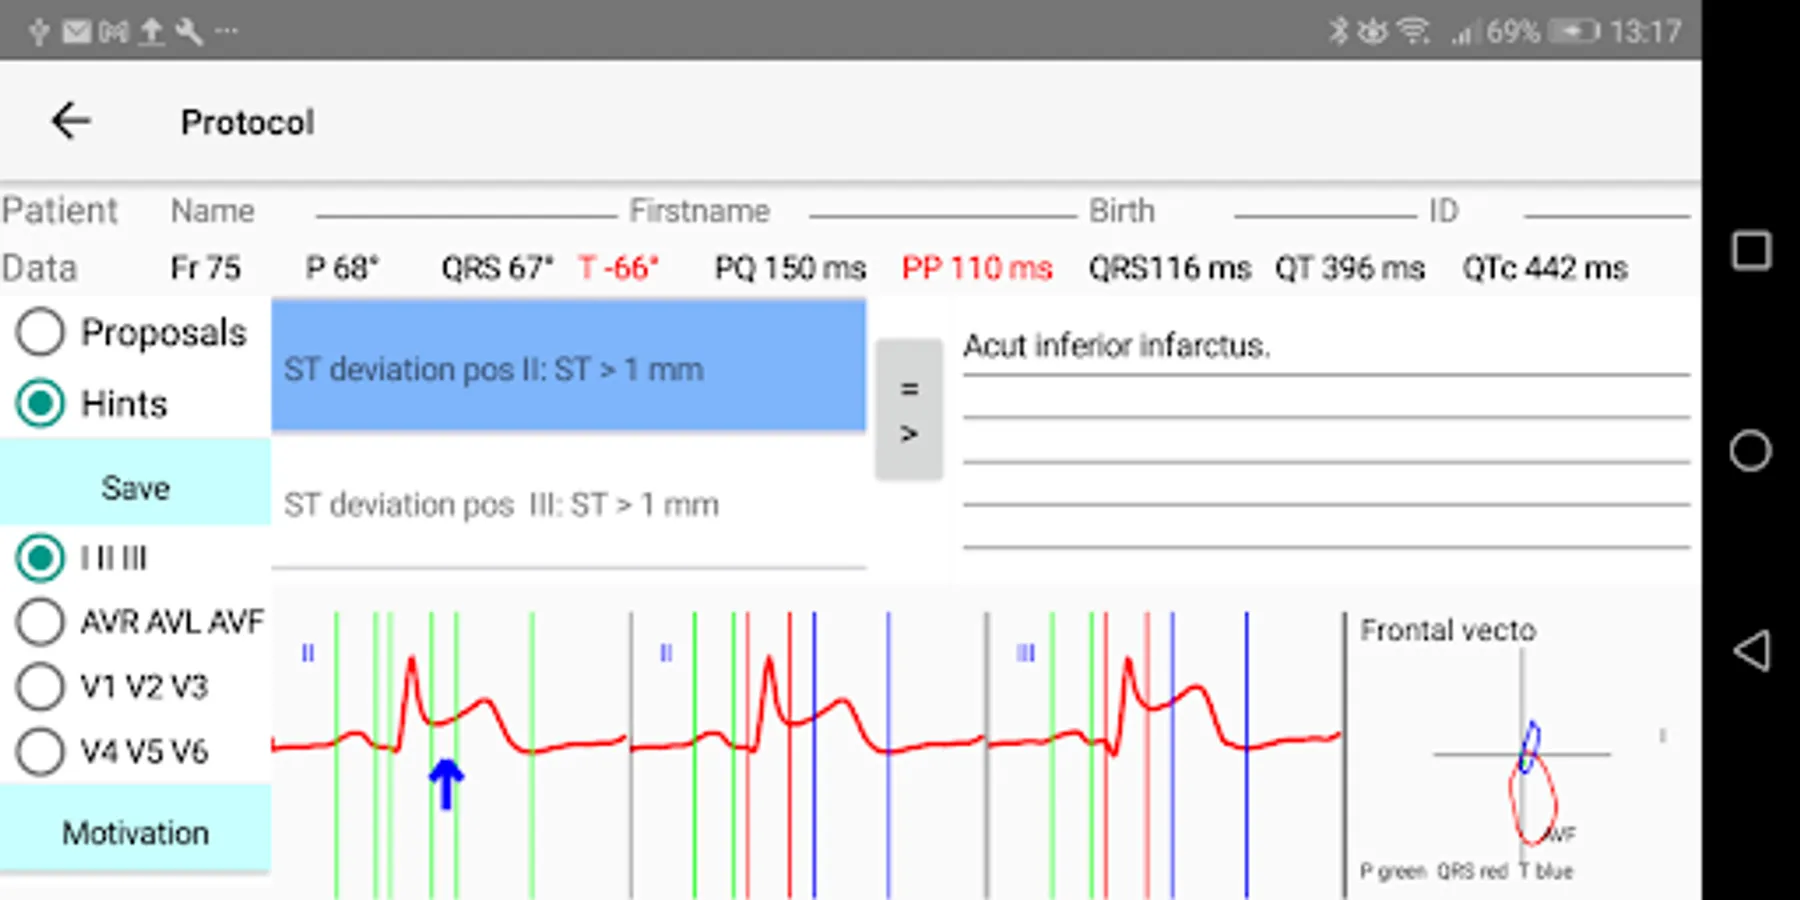Click the 'QRS116 ms' duration value
This screenshot has height=900, width=1800.
pos(1170,268)
